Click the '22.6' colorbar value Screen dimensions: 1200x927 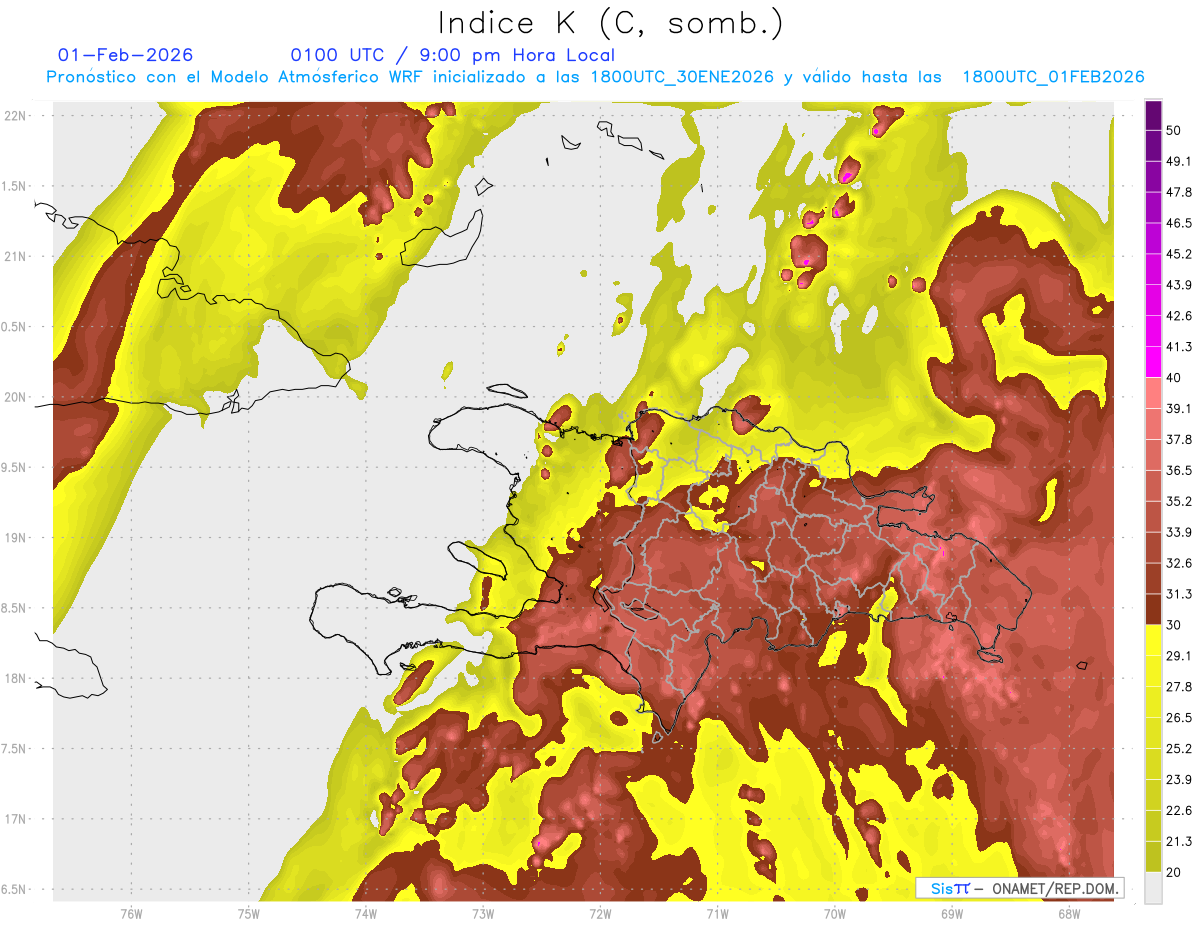click(x=1179, y=811)
